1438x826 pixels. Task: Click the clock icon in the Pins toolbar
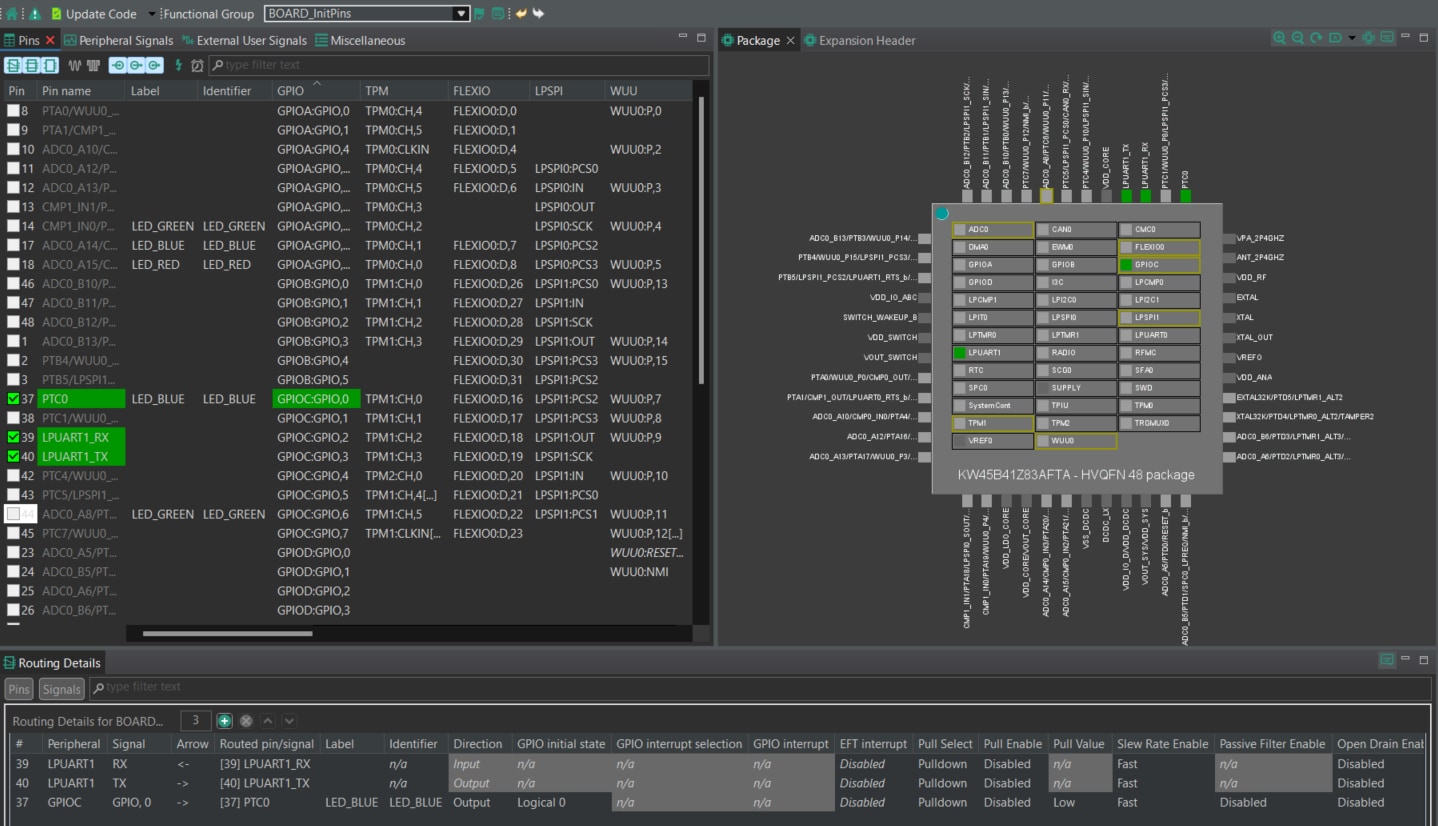tap(196, 64)
